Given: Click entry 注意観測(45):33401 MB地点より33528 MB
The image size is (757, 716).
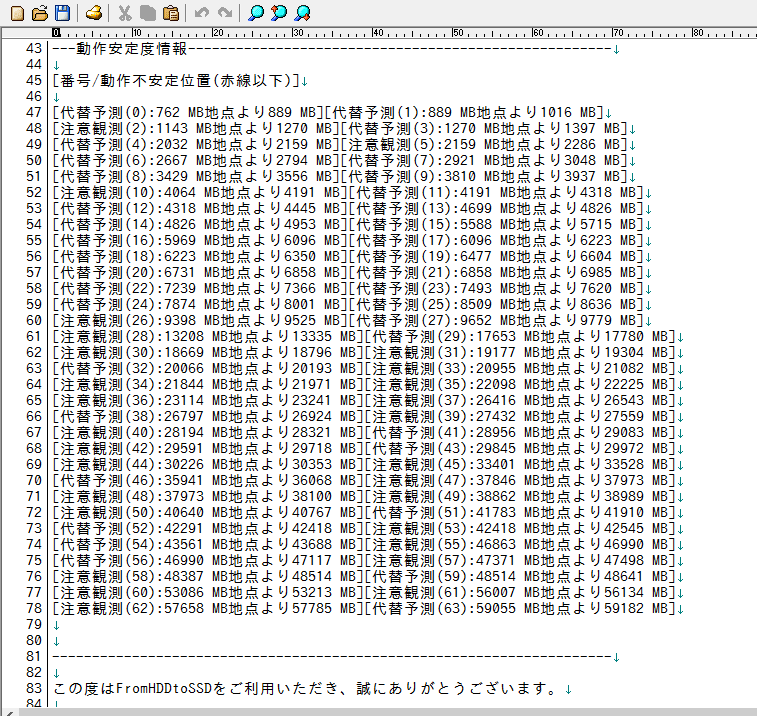Looking at the screenshot, I should [520, 464].
